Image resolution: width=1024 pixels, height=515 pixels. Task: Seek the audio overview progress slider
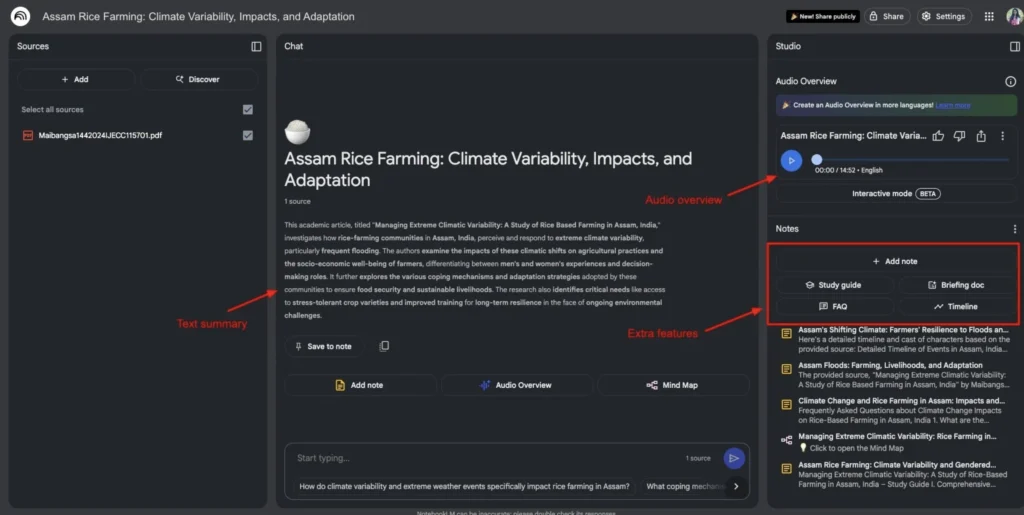(x=817, y=160)
